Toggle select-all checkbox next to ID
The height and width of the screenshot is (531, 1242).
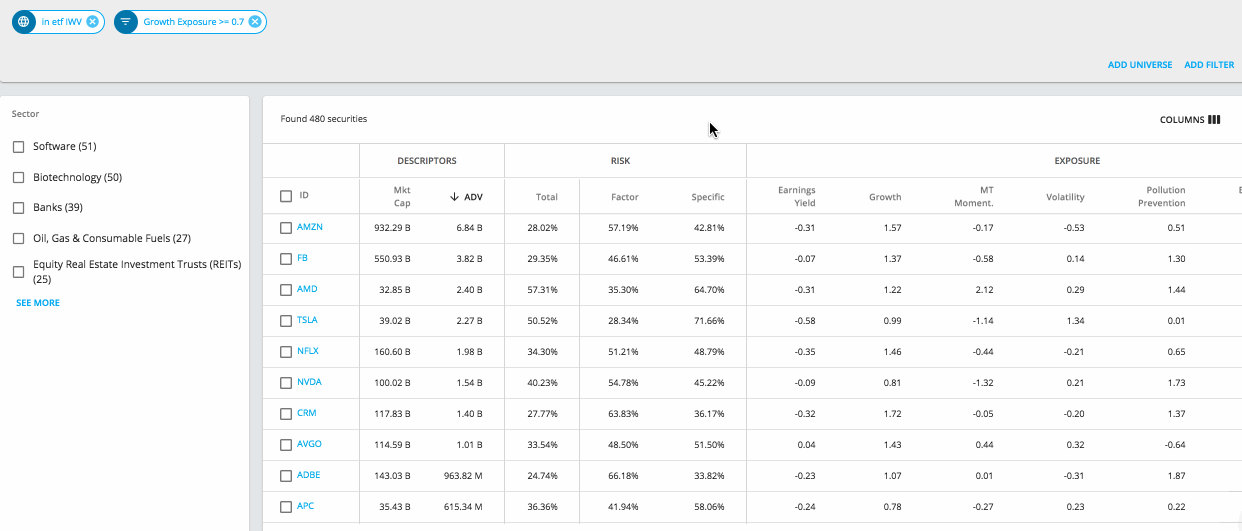(286, 197)
